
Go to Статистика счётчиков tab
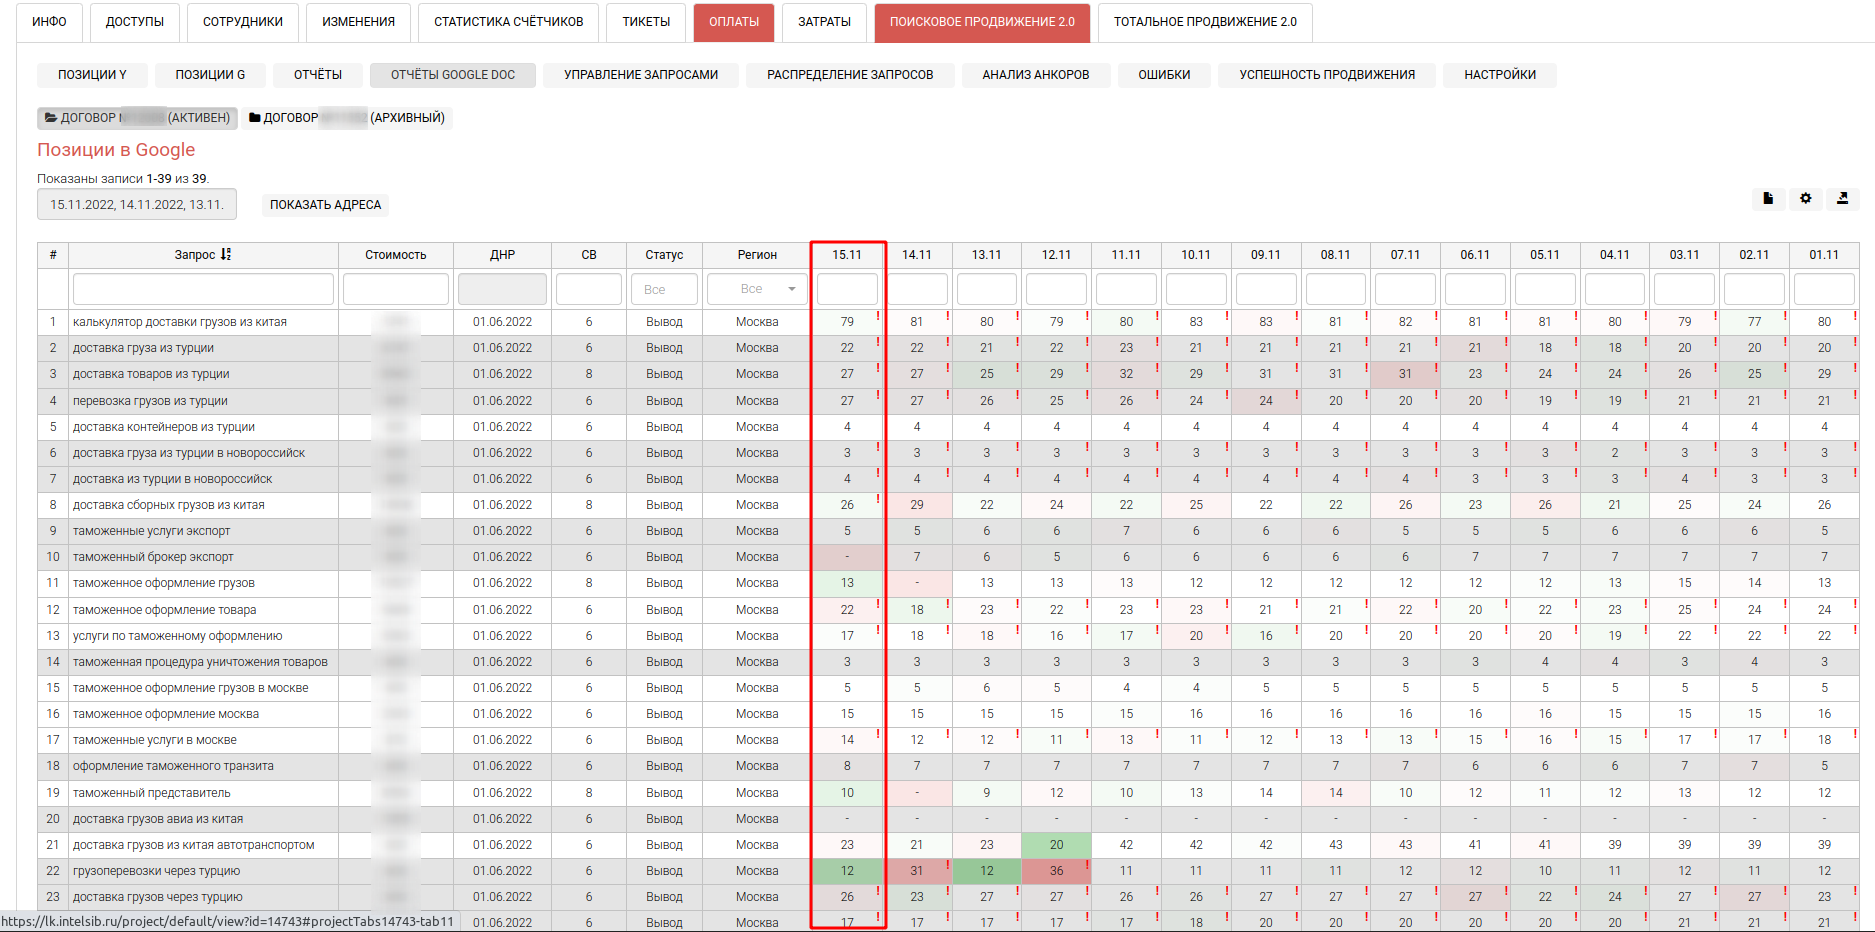[508, 22]
